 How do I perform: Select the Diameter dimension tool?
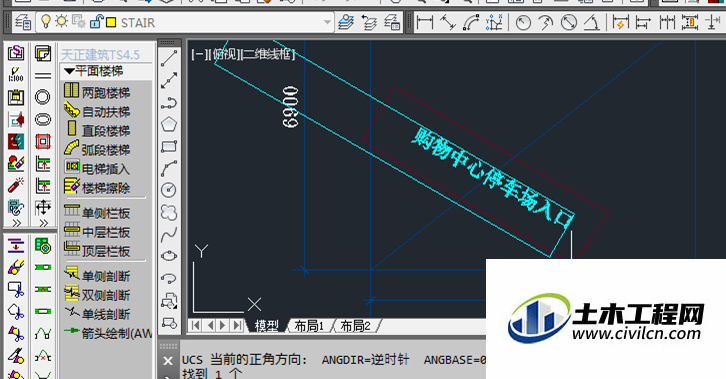pyautogui.click(x=569, y=22)
